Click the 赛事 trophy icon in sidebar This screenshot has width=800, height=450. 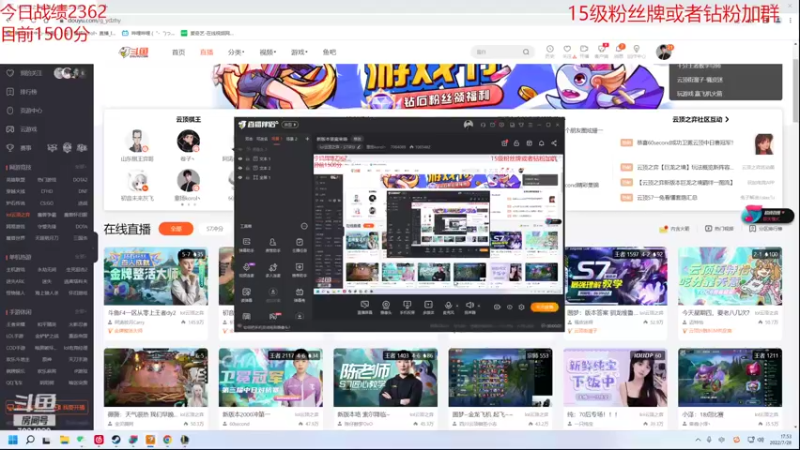(x=10, y=148)
